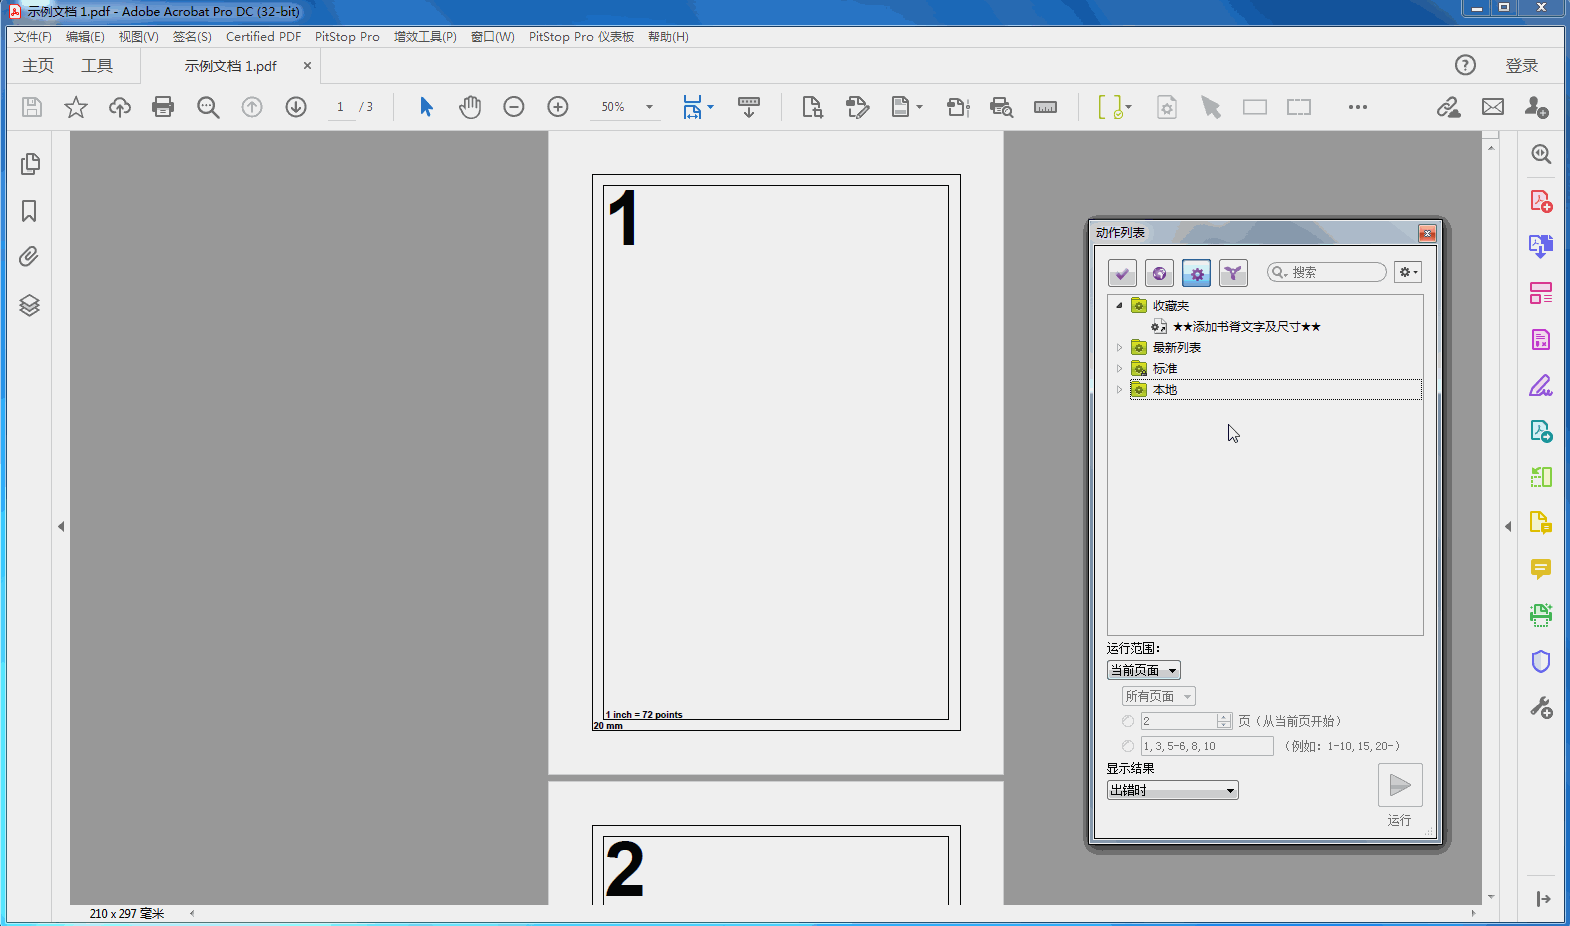Go to previous page arrow

pyautogui.click(x=252, y=107)
